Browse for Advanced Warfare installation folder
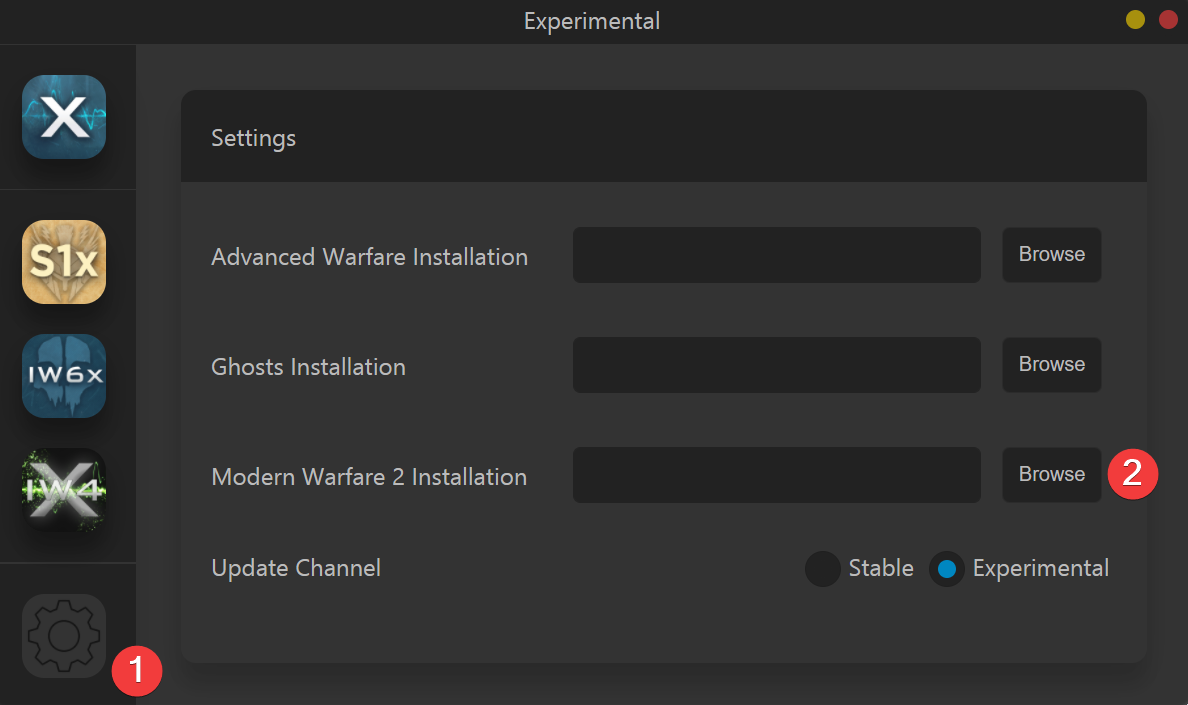The width and height of the screenshot is (1188, 705). [1052, 255]
